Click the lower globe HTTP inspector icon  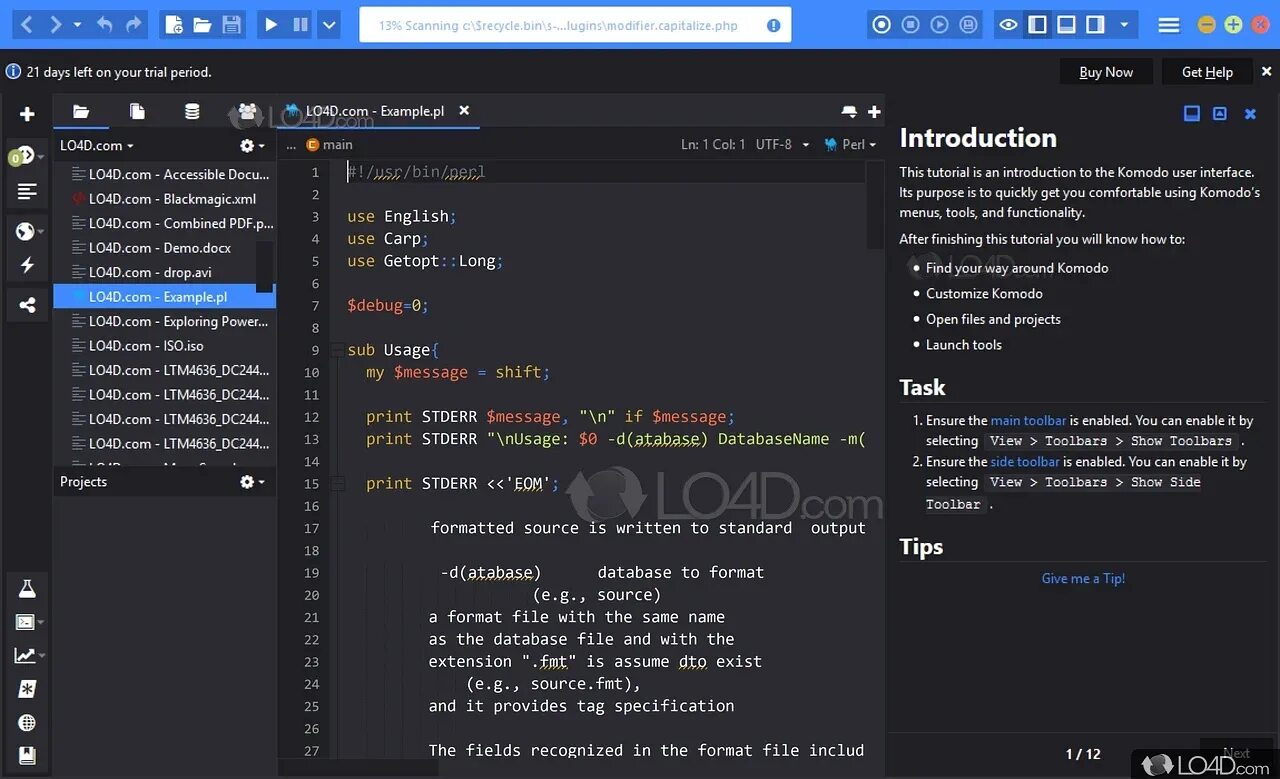tap(27, 723)
